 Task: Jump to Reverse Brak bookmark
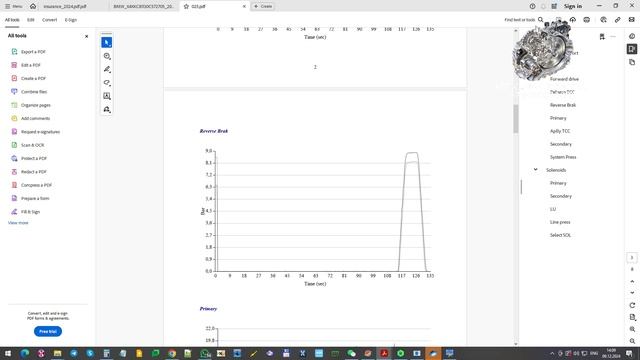[x=563, y=105]
